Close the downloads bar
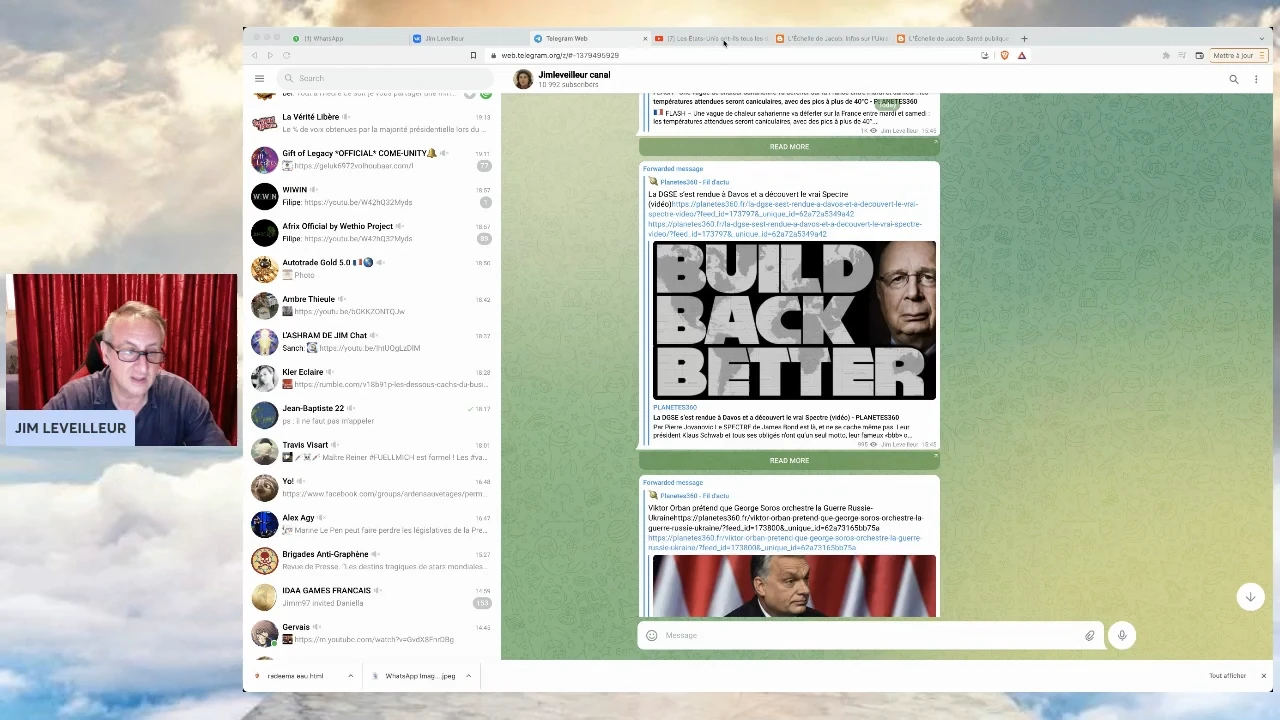 click(x=1263, y=676)
